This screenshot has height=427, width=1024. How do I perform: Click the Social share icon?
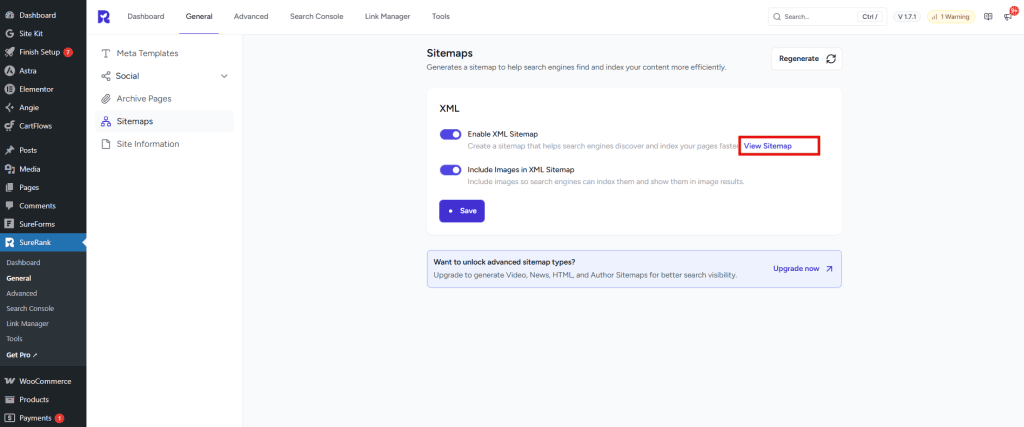coord(106,76)
